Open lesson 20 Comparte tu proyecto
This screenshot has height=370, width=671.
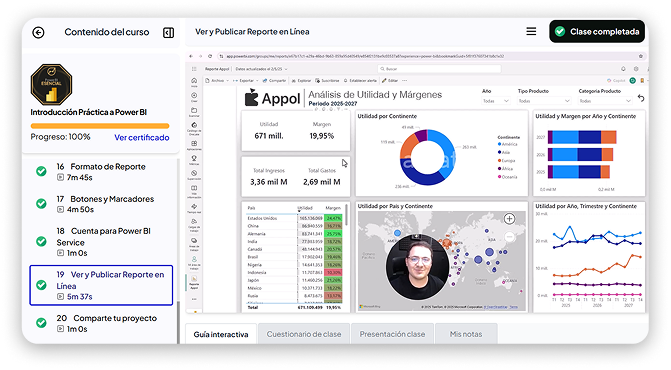coord(101,323)
